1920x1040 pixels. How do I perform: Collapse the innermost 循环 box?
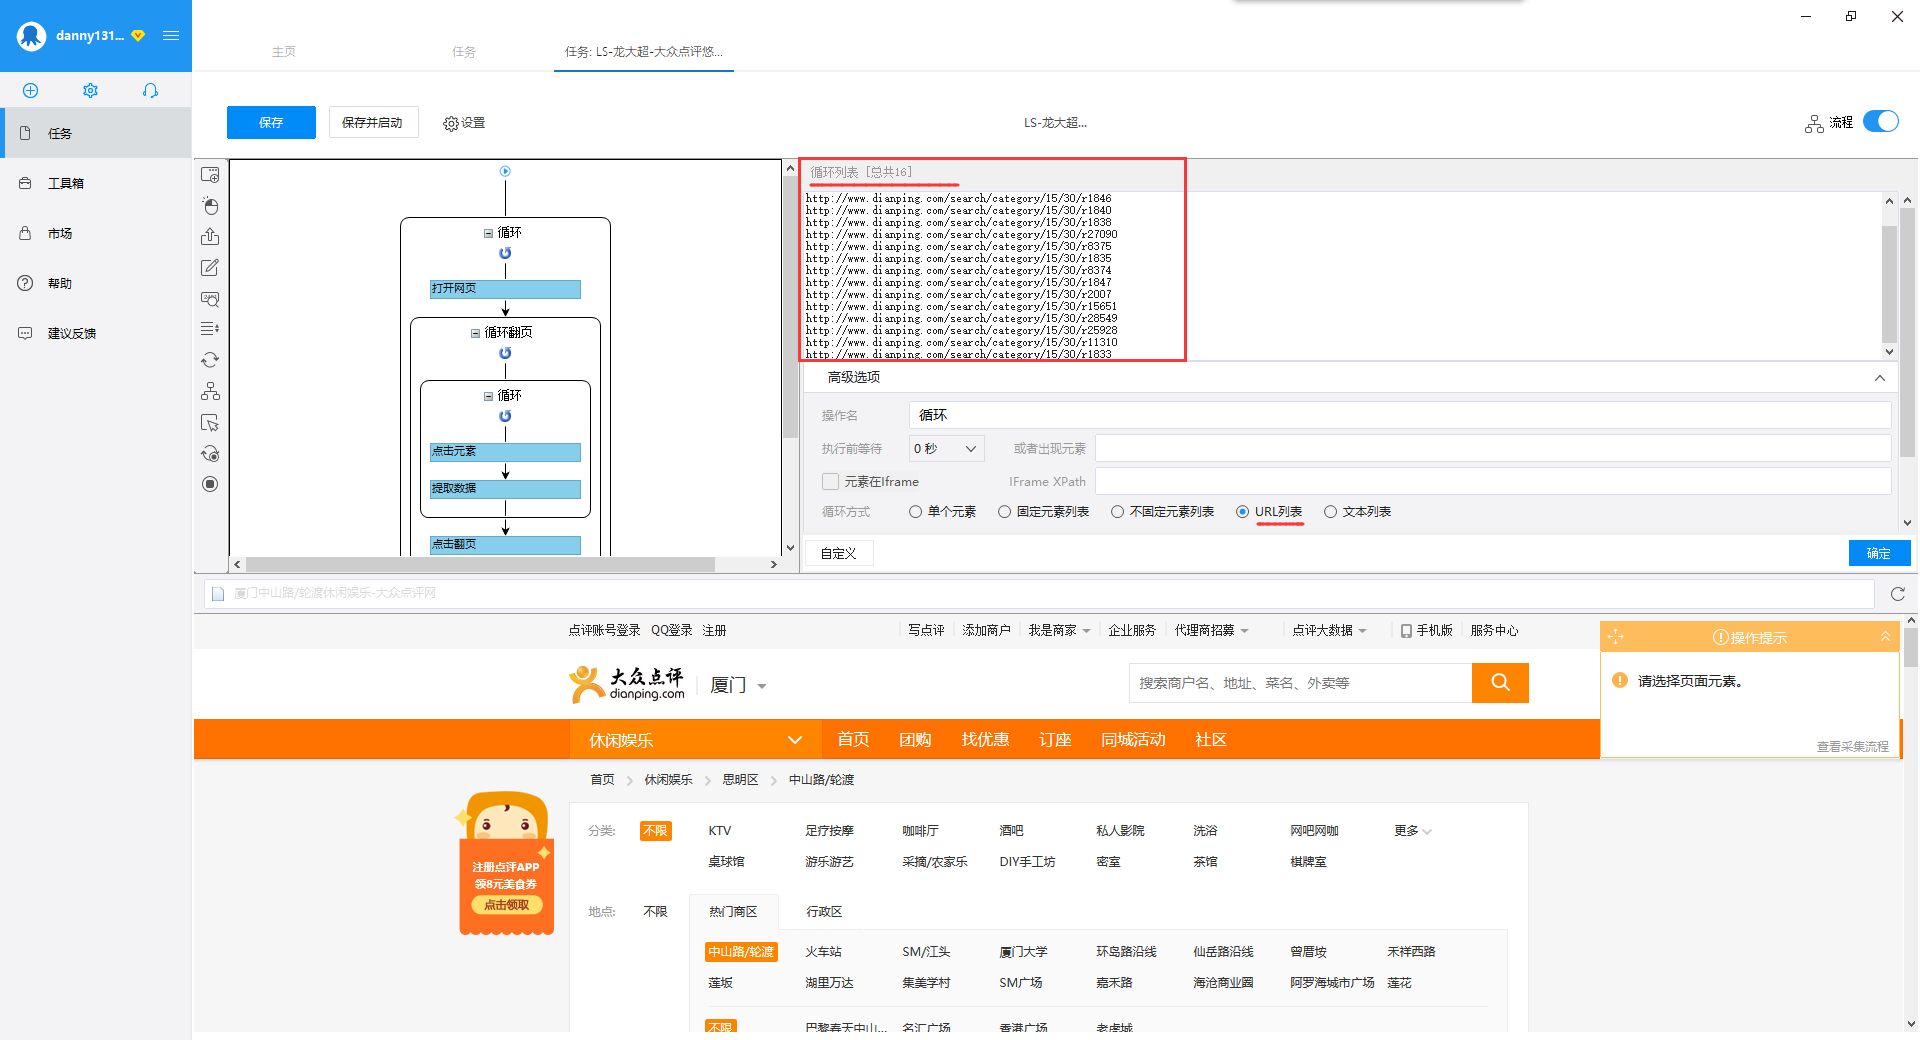pyautogui.click(x=488, y=396)
